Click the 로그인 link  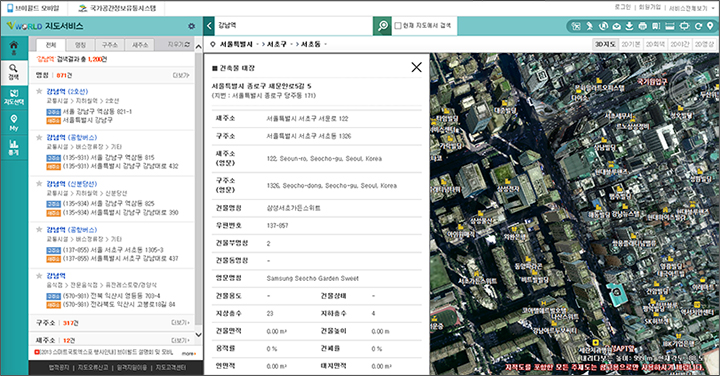click(623, 8)
